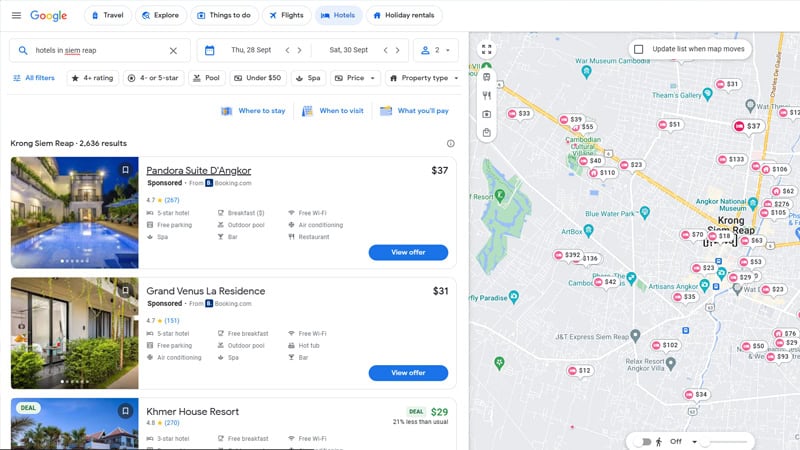Expand the Price filter dropdown
The image size is (800, 450).
(355, 78)
